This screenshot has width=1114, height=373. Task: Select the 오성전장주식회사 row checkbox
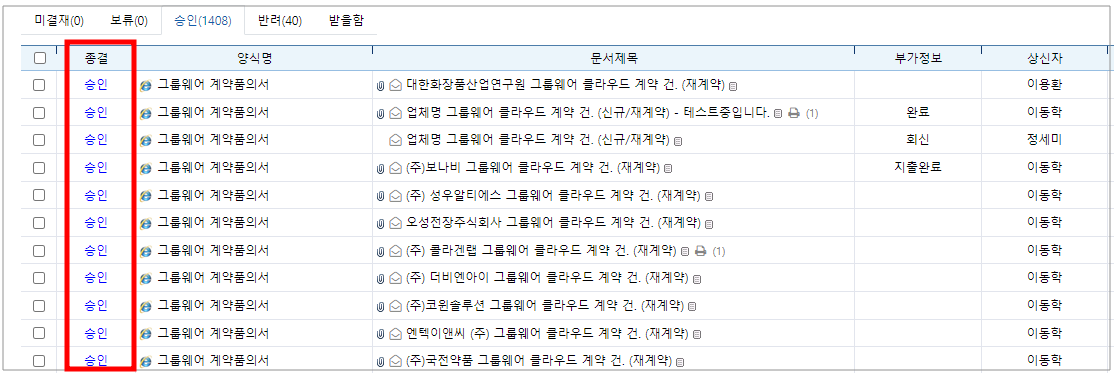point(39,222)
